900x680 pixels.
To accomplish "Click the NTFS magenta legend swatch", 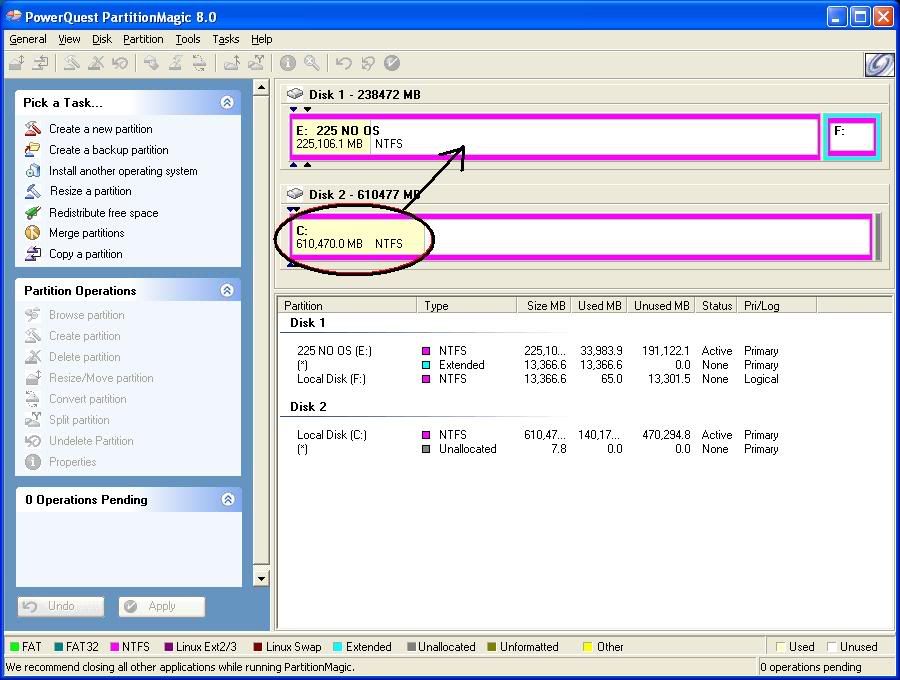I will pos(114,647).
